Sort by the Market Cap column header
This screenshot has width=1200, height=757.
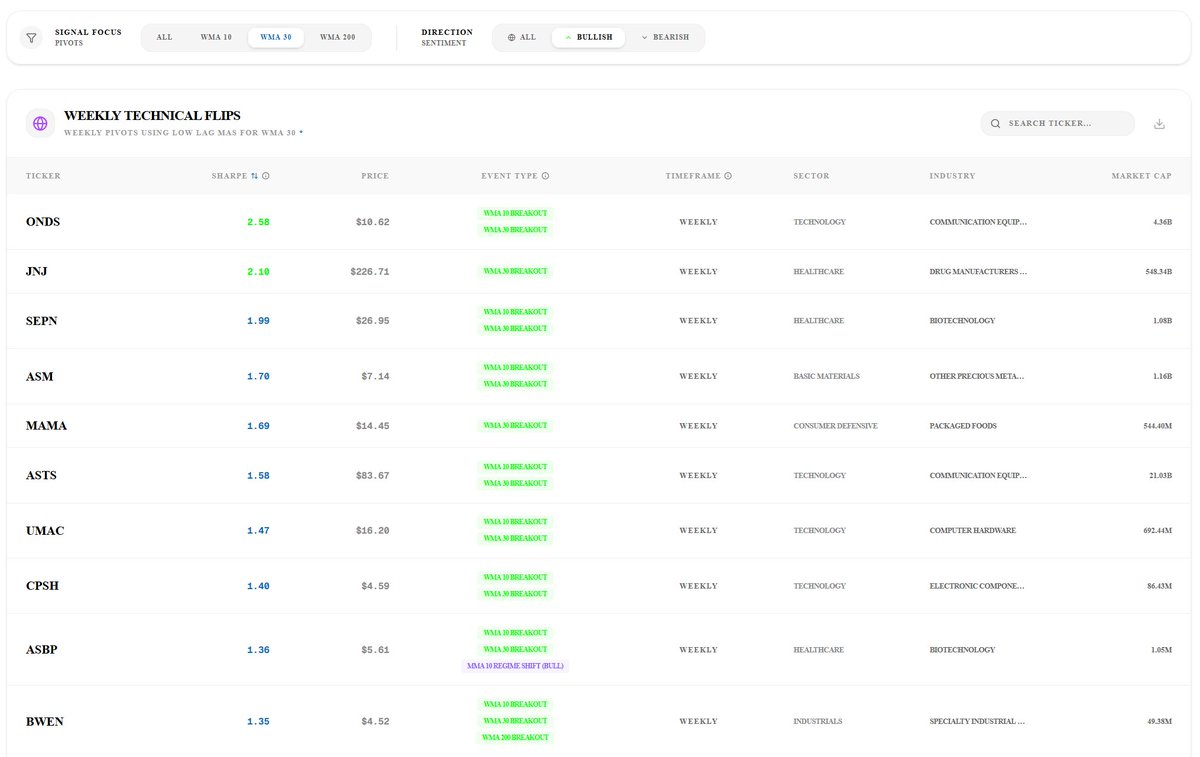(1141, 176)
